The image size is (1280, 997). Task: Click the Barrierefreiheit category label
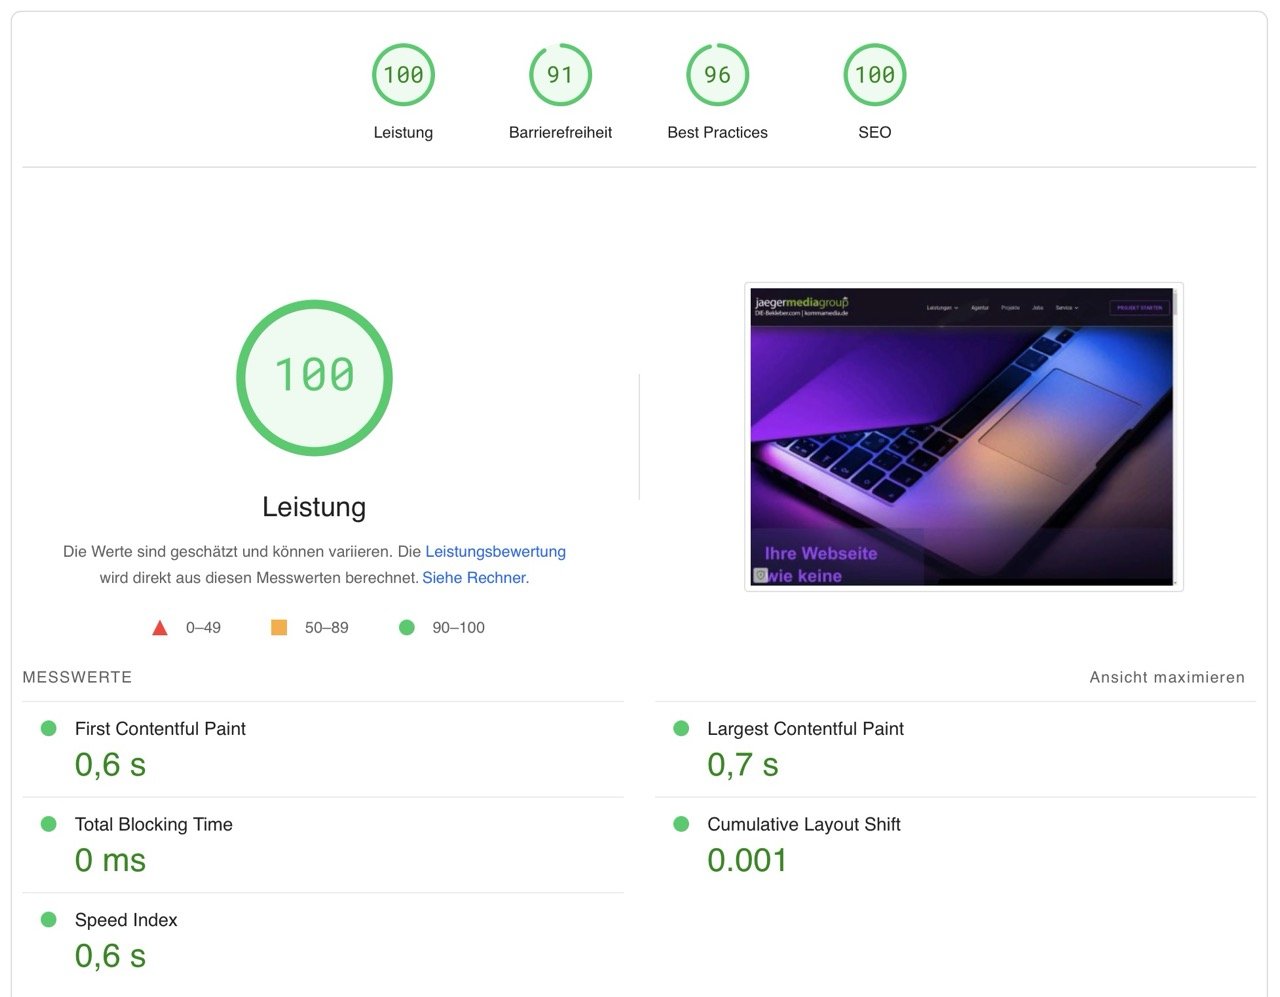[x=560, y=132]
